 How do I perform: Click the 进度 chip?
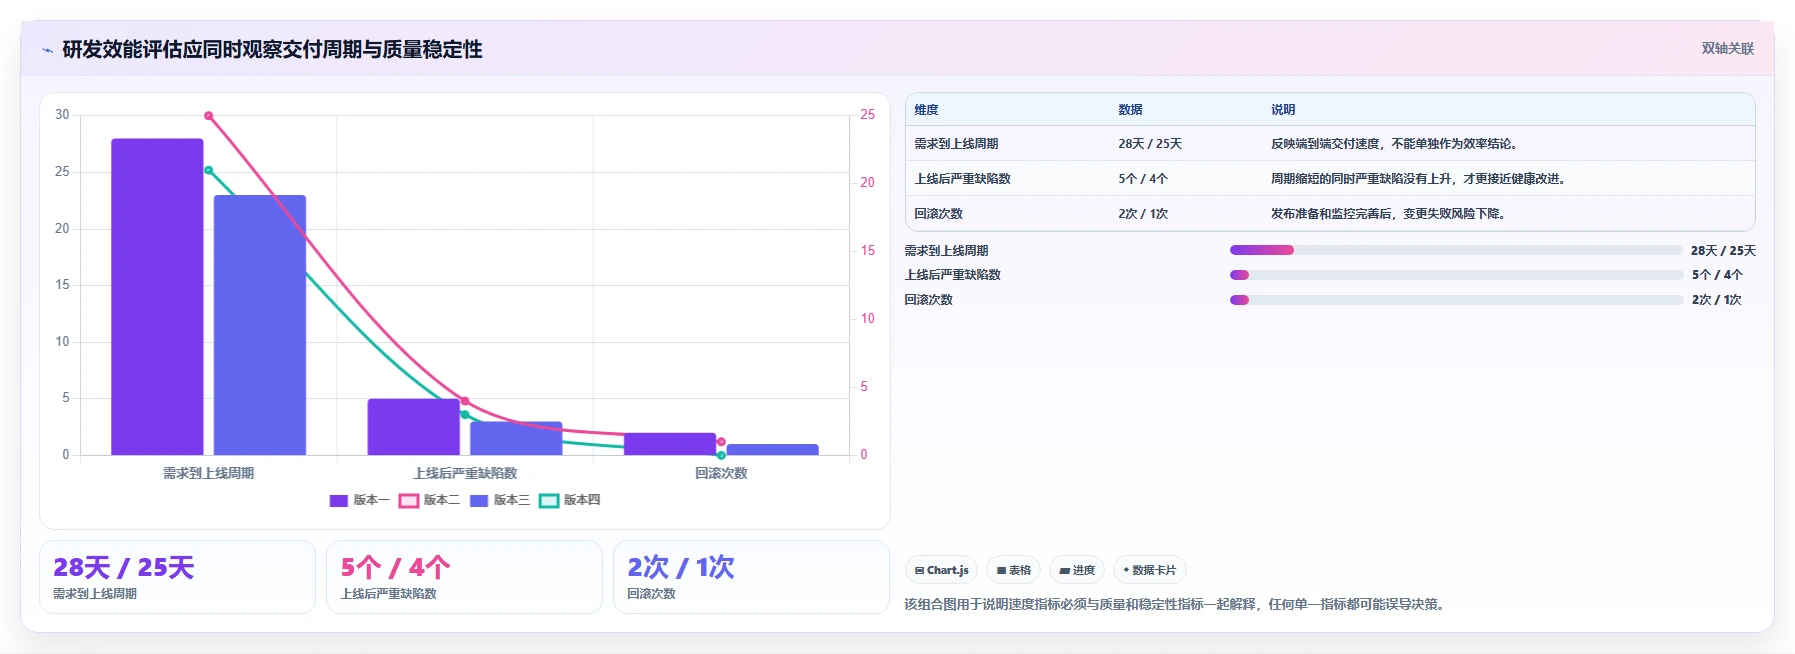coord(1077,570)
